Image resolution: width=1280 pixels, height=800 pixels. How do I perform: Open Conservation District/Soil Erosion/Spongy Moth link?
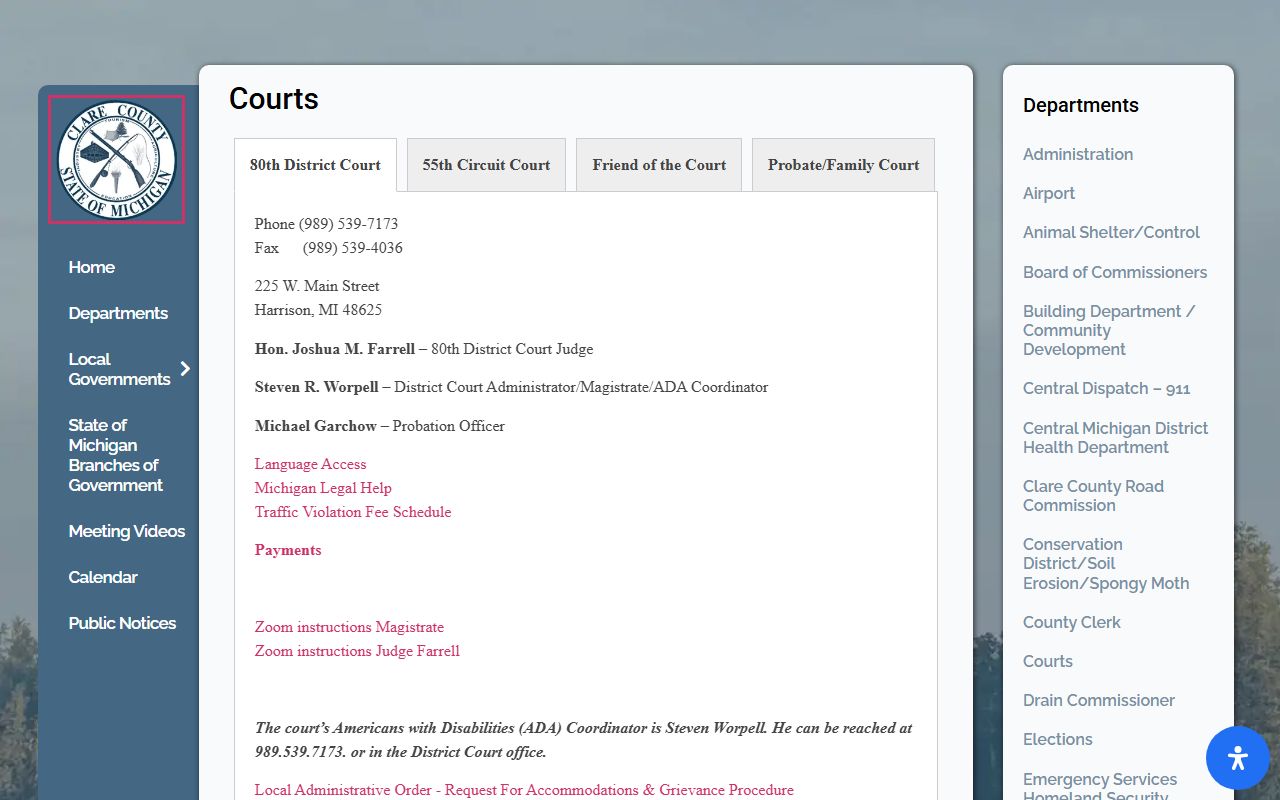(x=1106, y=564)
